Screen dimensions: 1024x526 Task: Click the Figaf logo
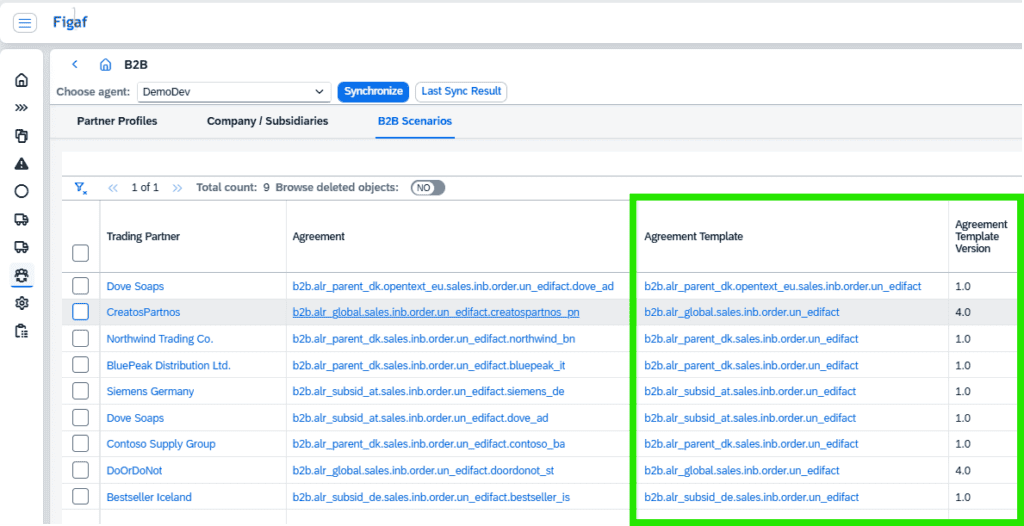pyautogui.click(x=70, y=22)
